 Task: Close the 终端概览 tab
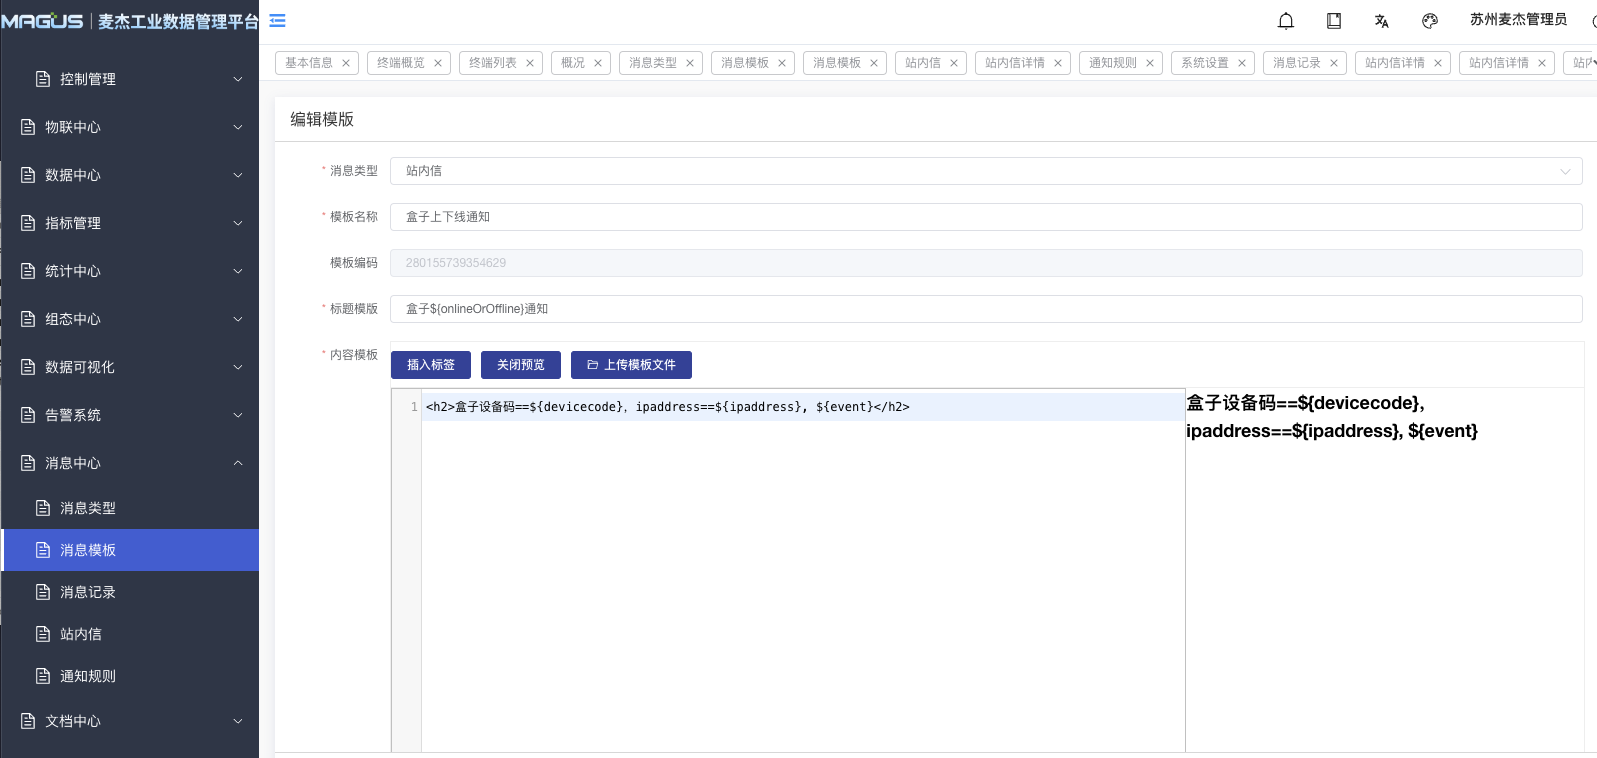click(438, 63)
